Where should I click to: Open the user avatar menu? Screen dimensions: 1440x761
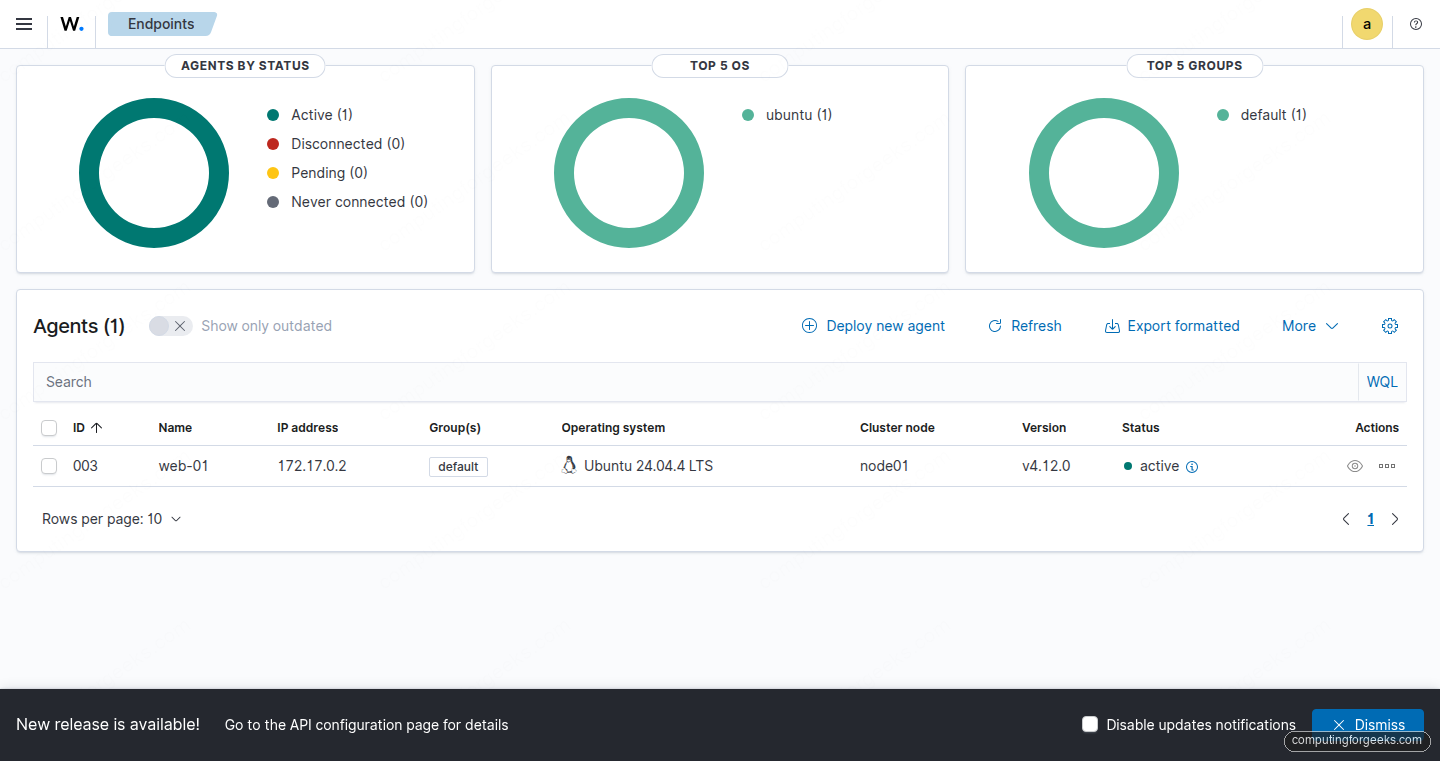point(1367,24)
